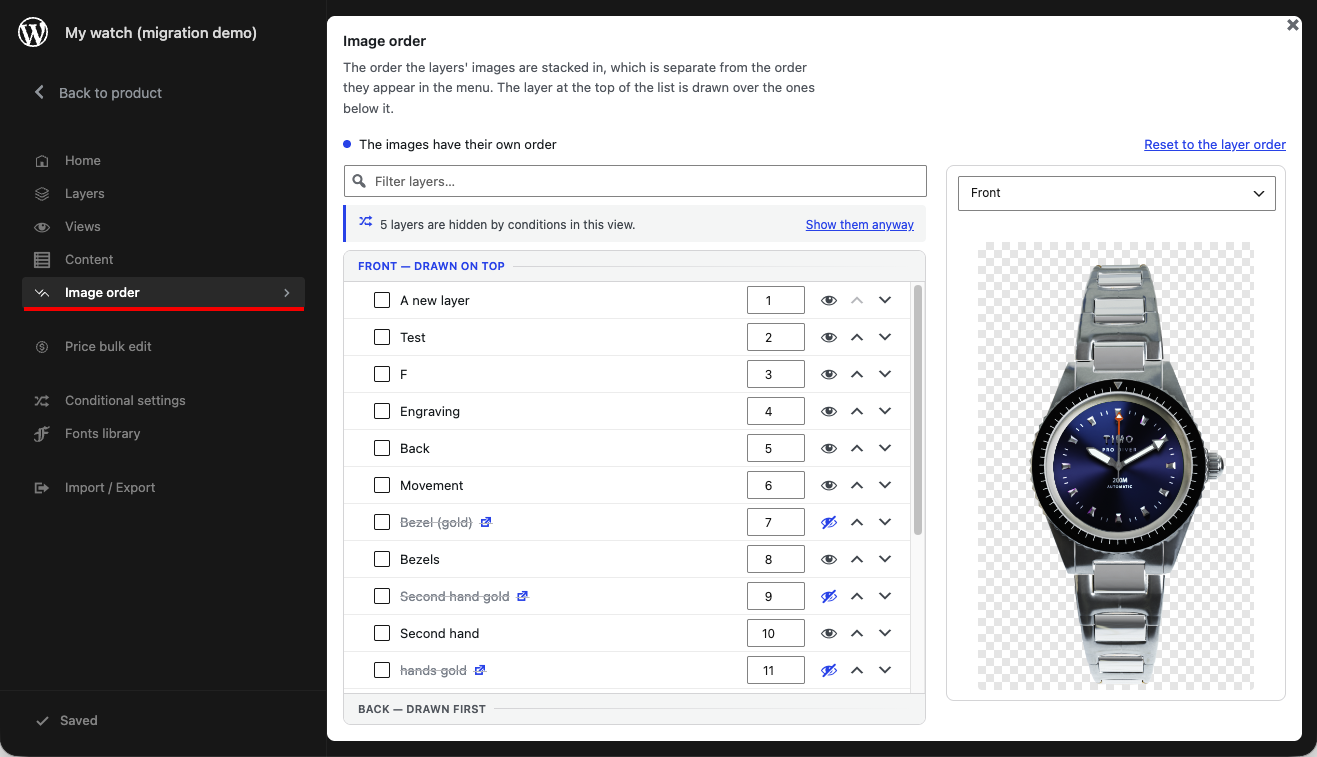1317x757 pixels.
Task: Click the Import / Export icon
Action: pos(42,488)
